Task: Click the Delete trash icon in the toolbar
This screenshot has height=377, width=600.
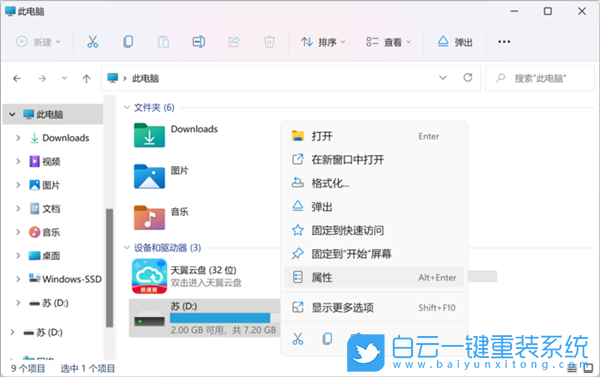Action: tap(269, 41)
